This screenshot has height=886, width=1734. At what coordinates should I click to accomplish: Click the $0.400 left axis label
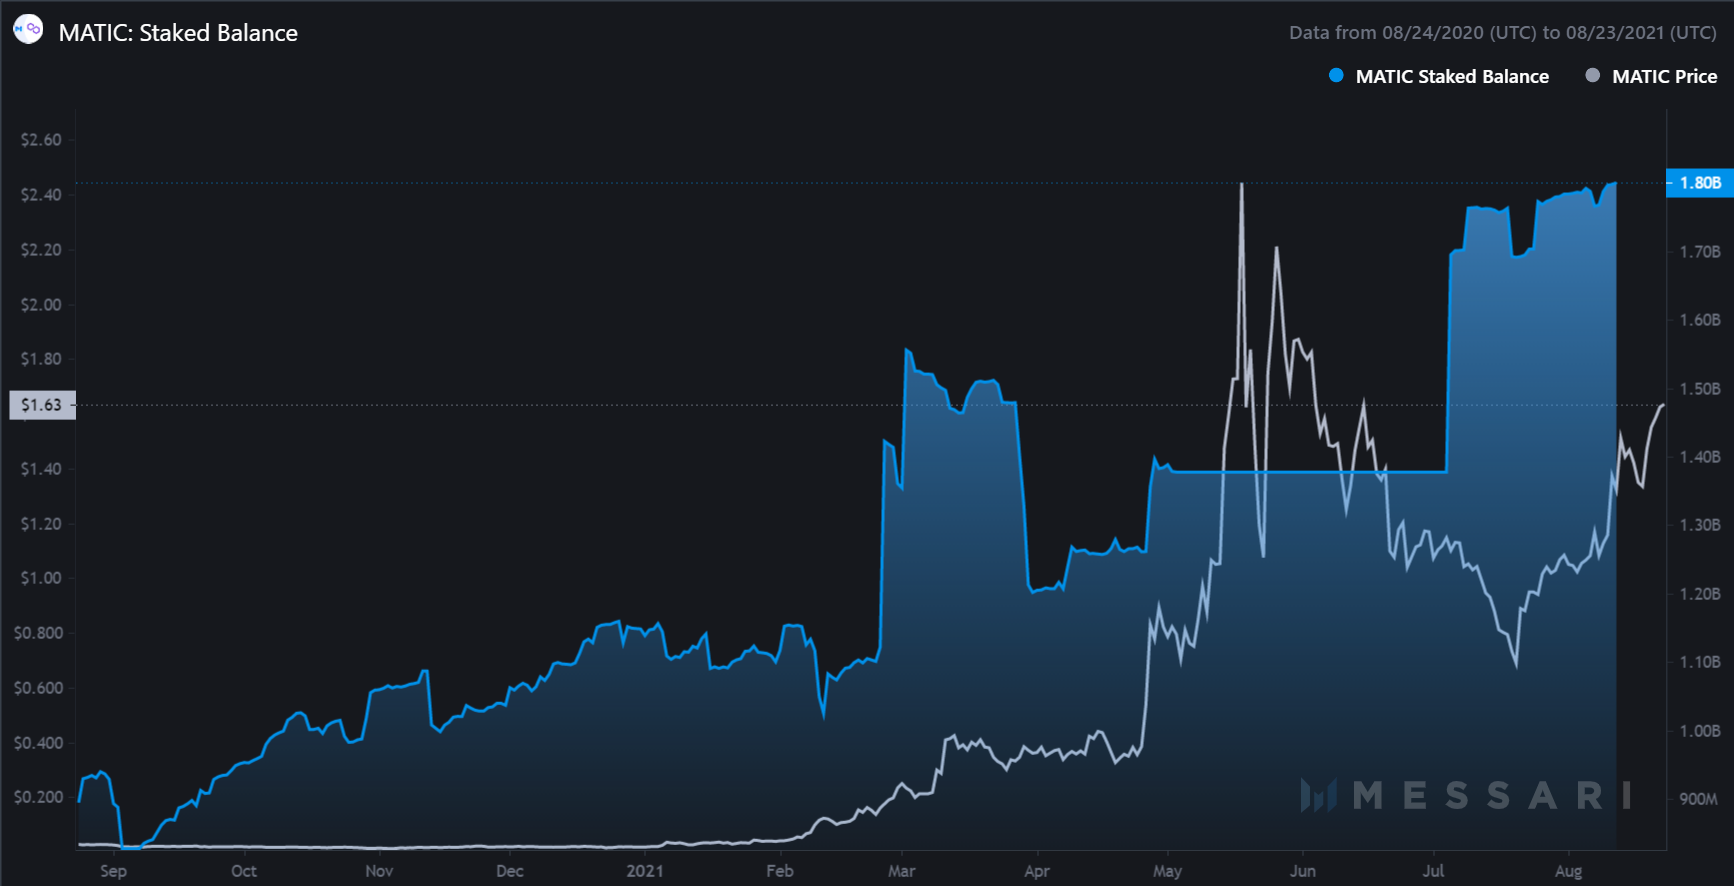click(38, 743)
